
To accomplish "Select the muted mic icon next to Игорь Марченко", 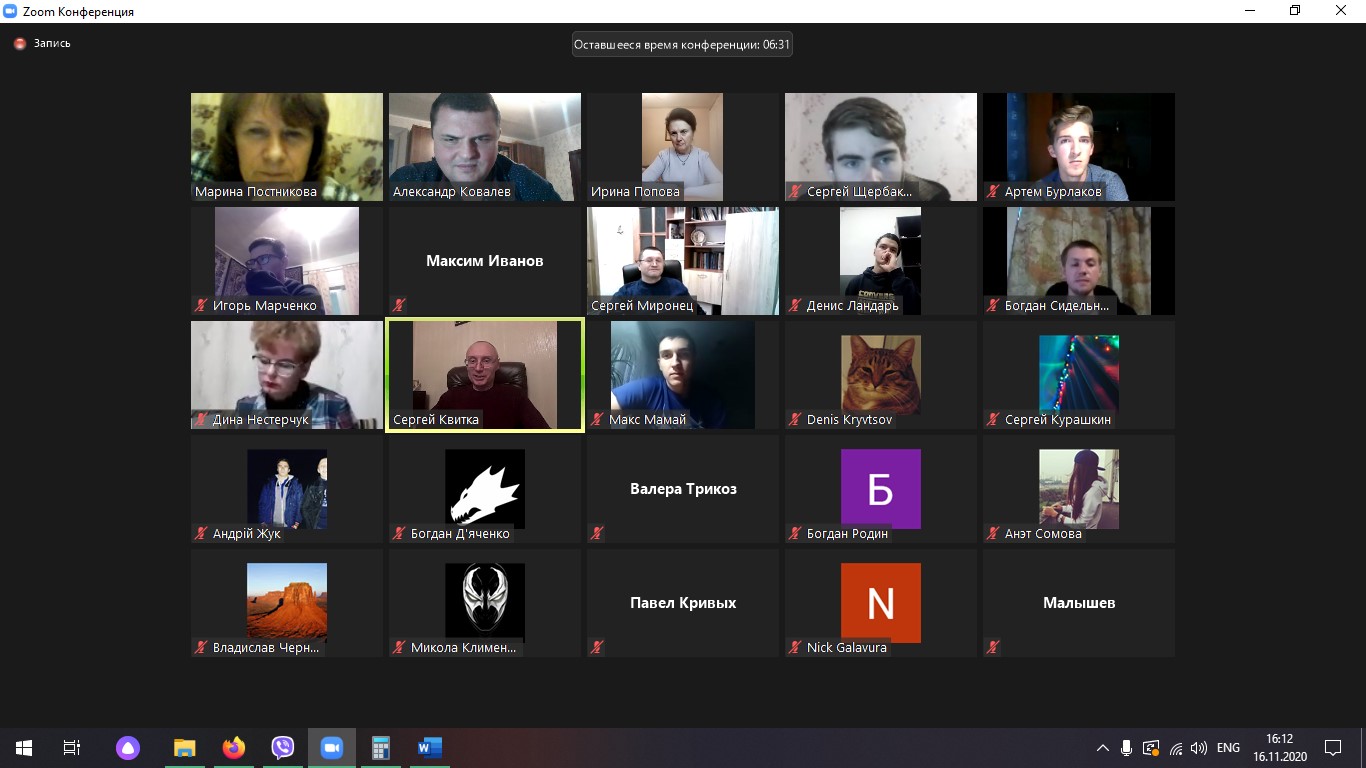I will tap(202, 306).
